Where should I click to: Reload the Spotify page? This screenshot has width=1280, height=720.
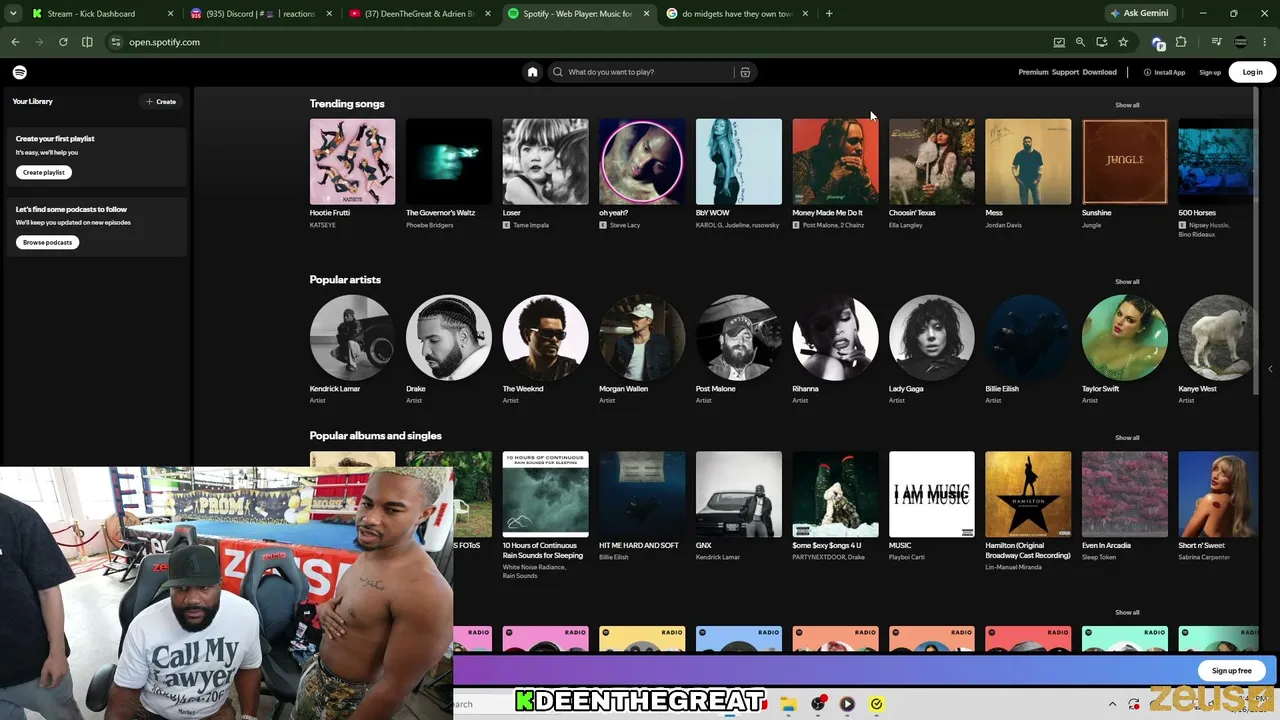(63, 42)
